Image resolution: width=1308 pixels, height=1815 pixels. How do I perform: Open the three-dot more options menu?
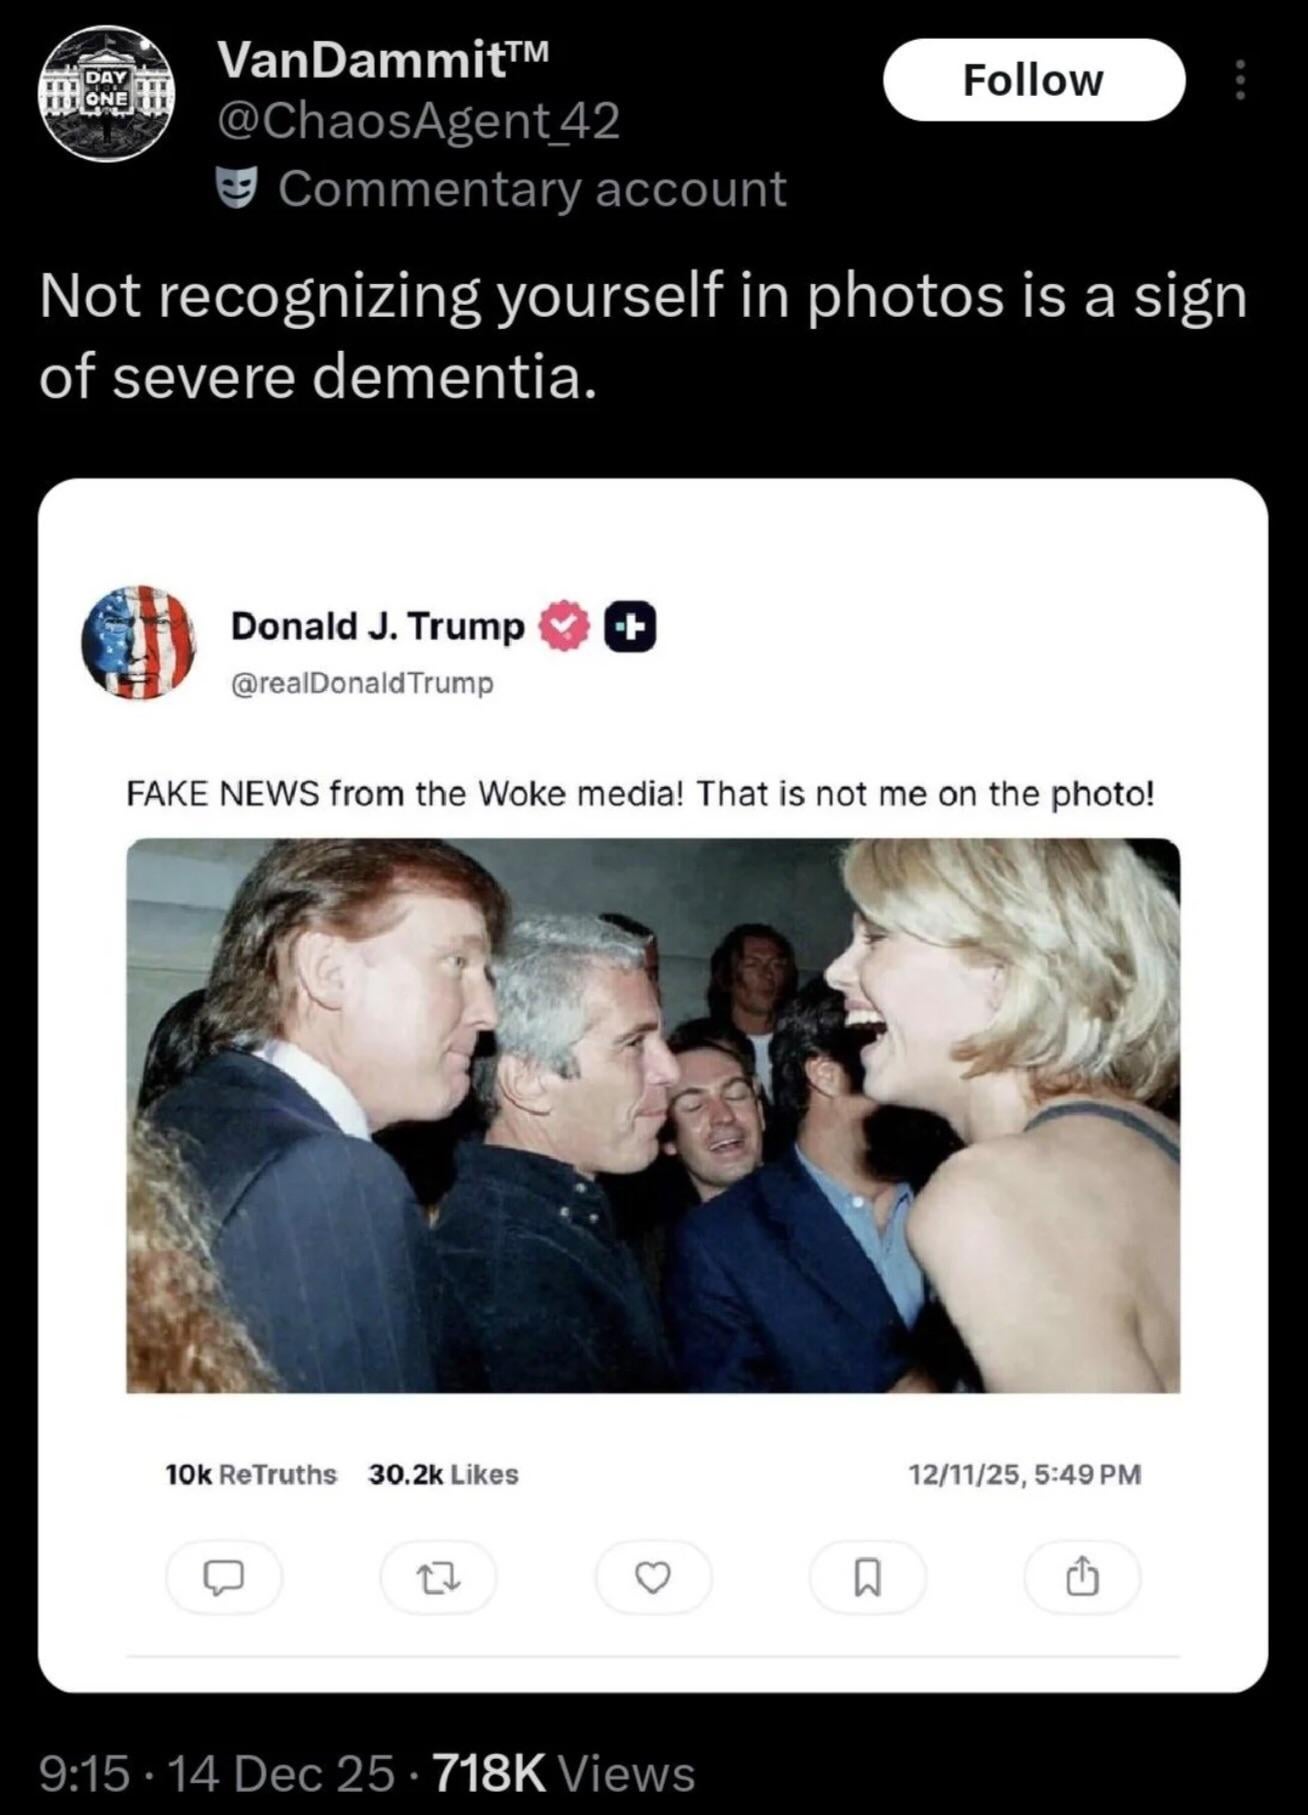point(1240,80)
